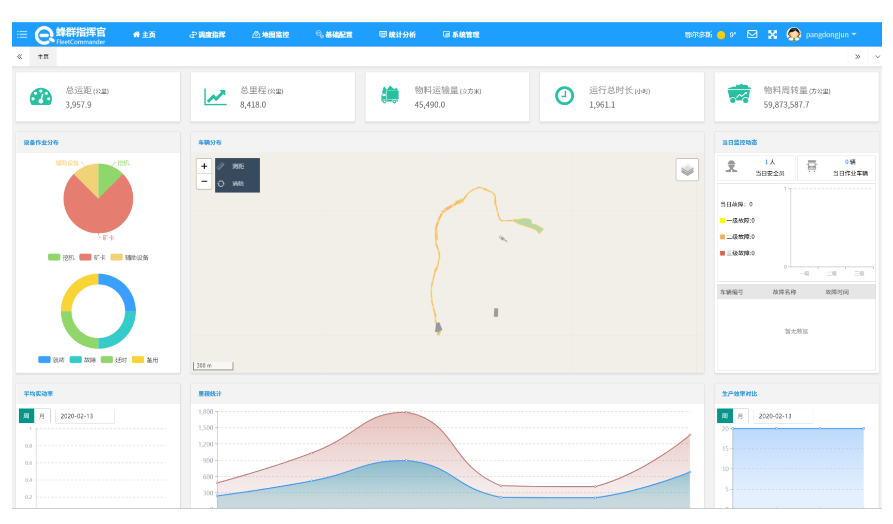Zoom in the map with plus button
The width and height of the screenshot is (893, 524).
204,166
